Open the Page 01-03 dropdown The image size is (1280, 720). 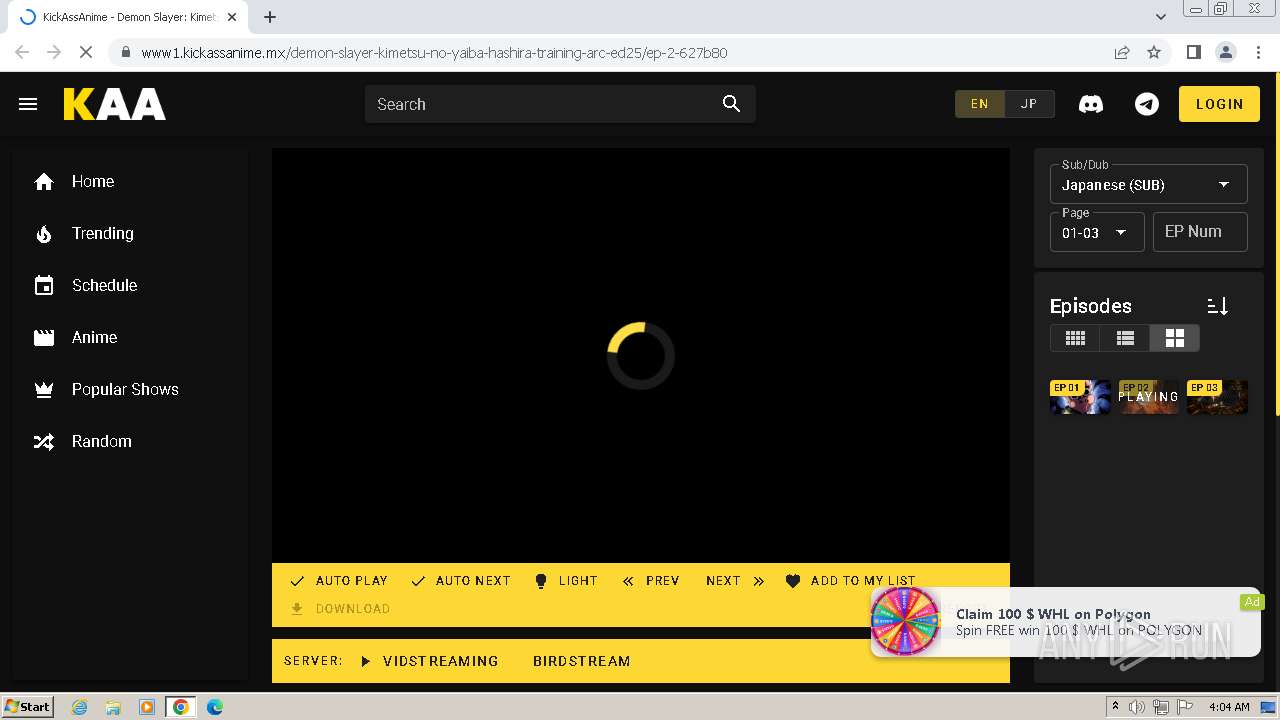(x=1097, y=232)
